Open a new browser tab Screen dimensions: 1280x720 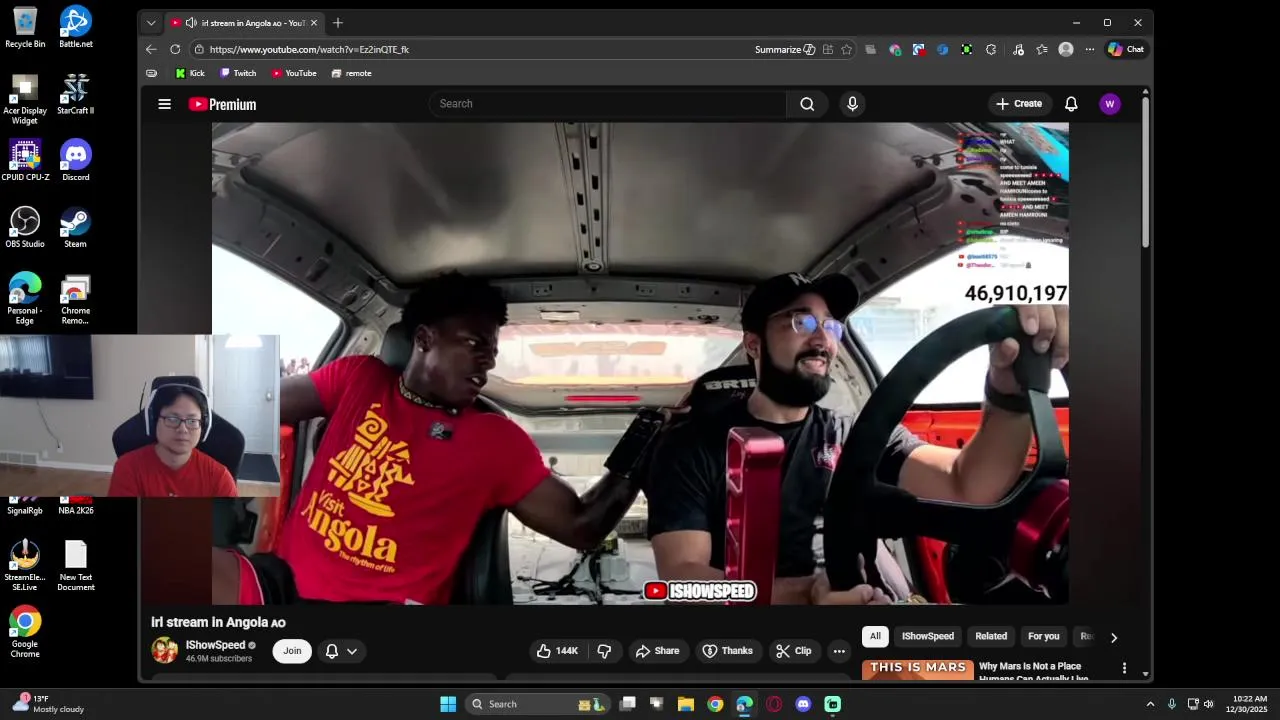338,23
